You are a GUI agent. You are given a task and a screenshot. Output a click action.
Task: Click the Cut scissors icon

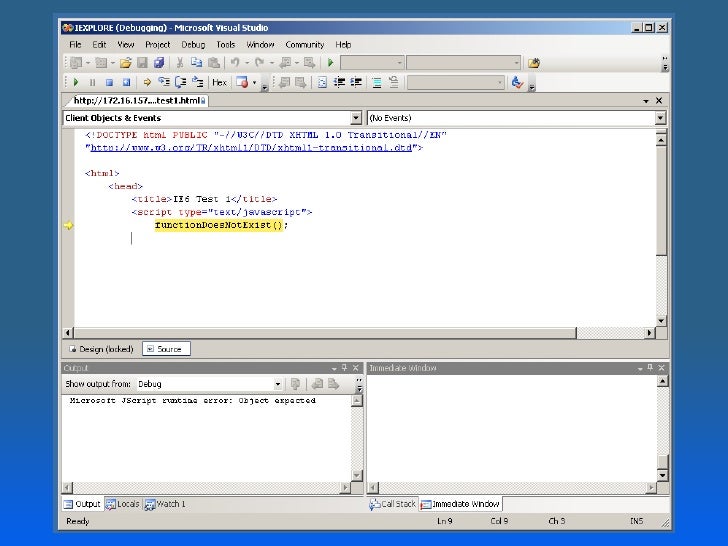180,62
